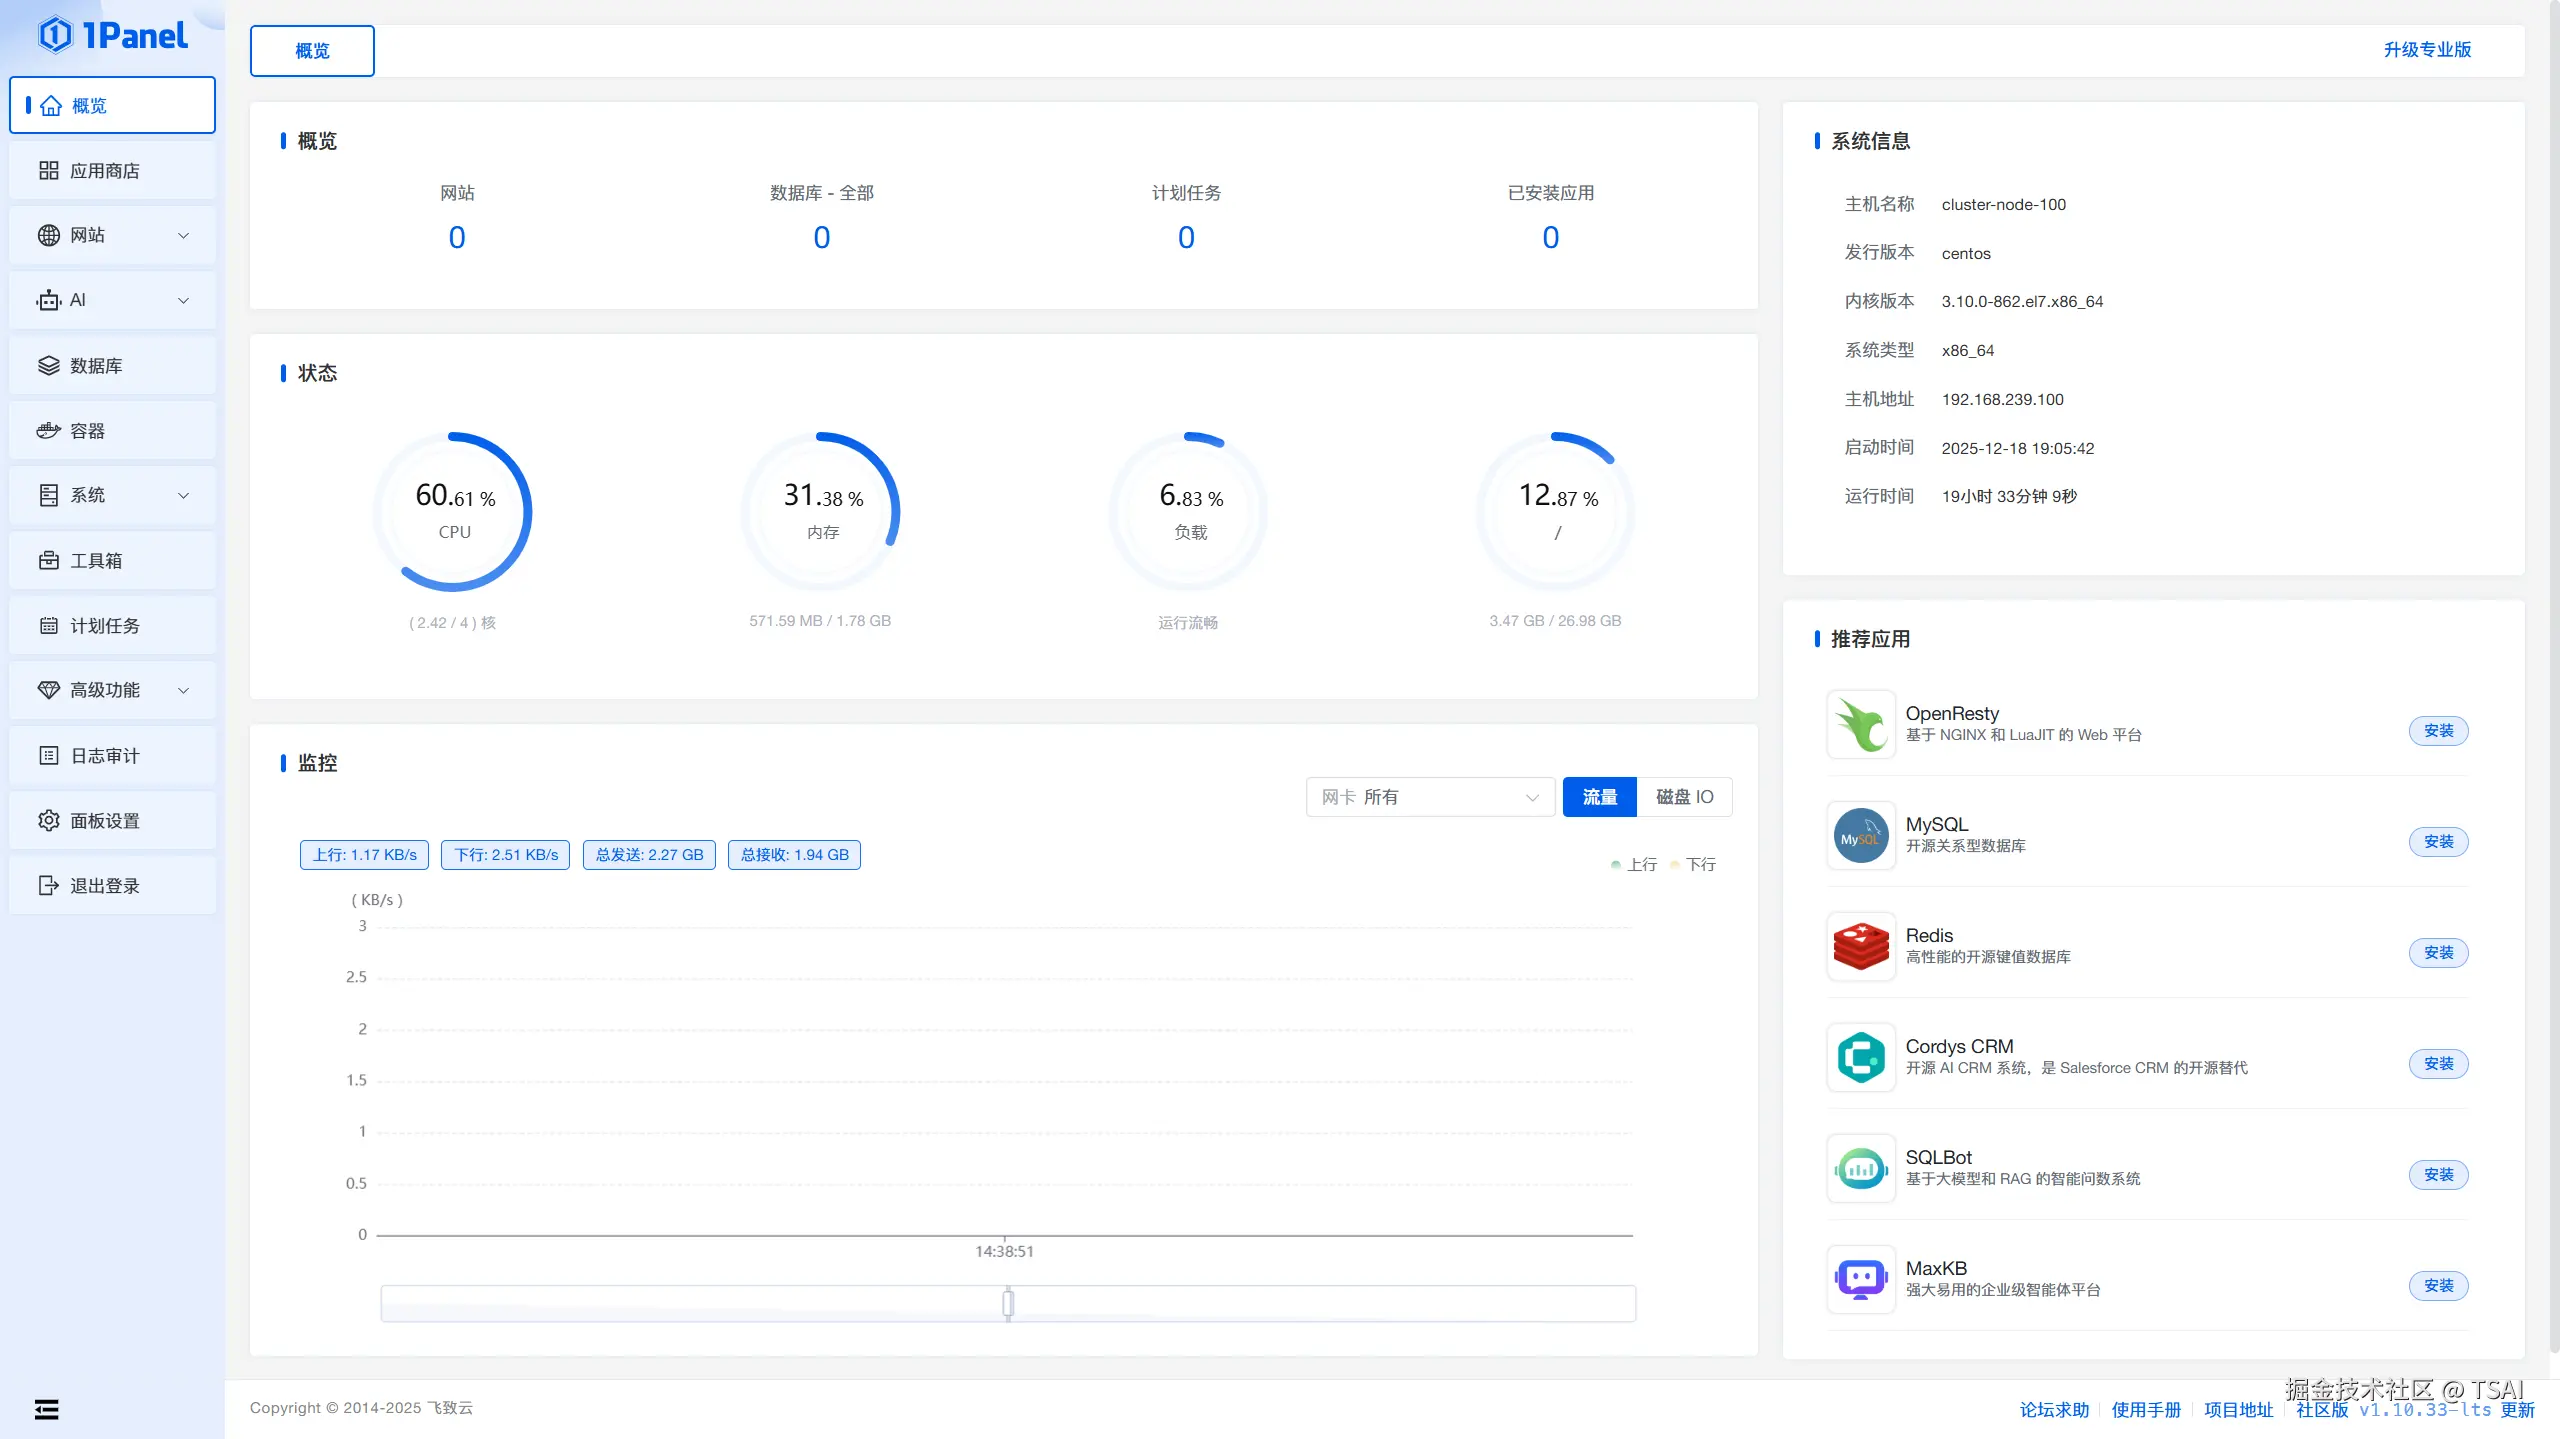Click the chart timeline zoom slider handle

click(1008, 1303)
